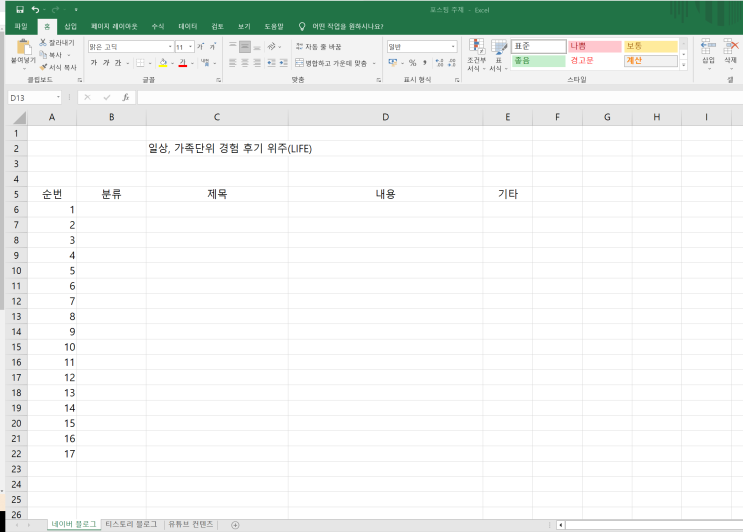Decrease font size with smaller 가 icon
743x532 pixels.
coord(213,46)
